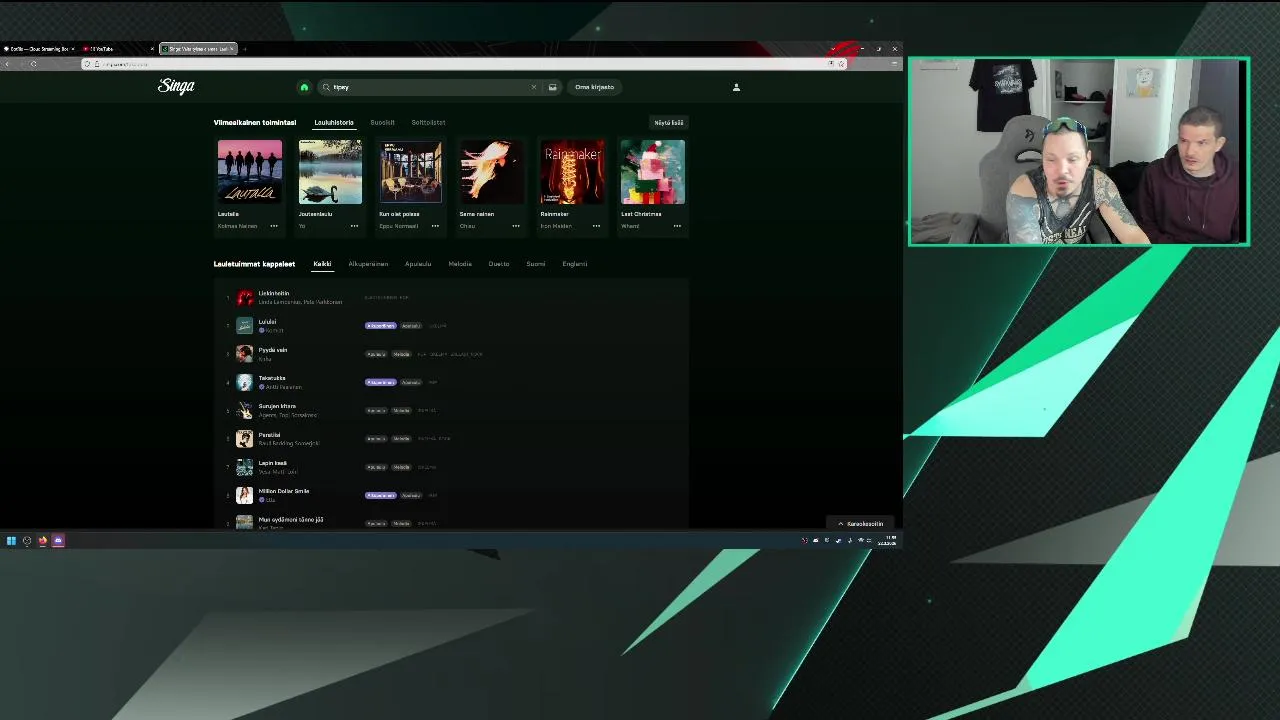Filter songs by Duetto
Screen dimensions: 1280x720
[499, 264]
